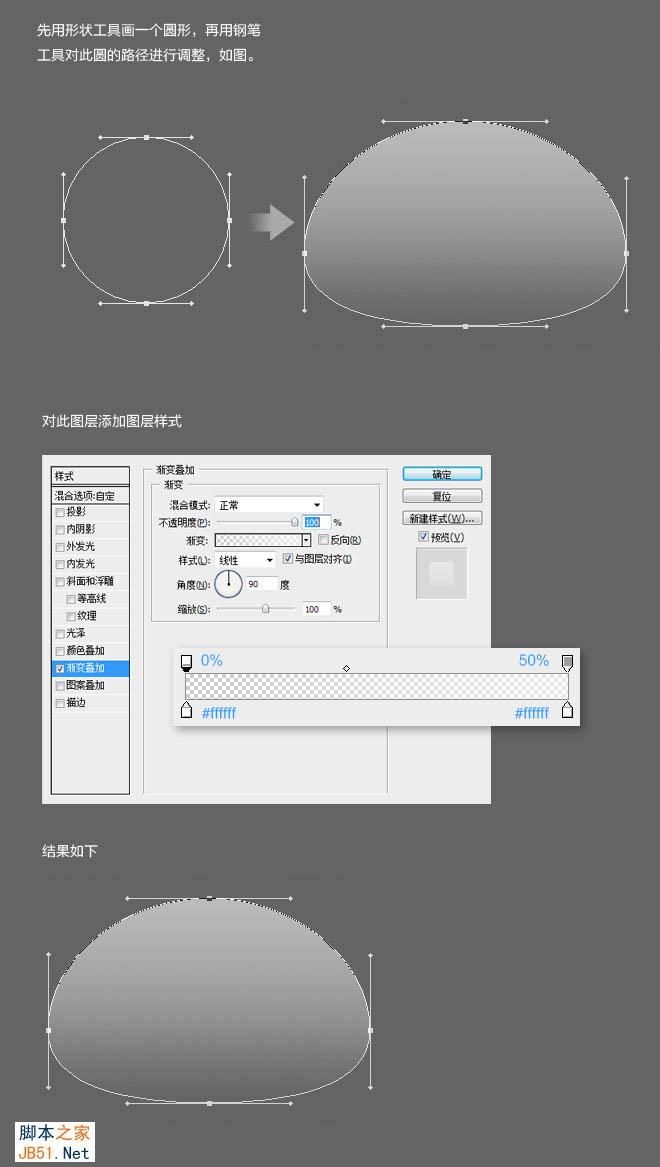
Task: Click the 角度 input field showing 90
Action: pyautogui.click(x=261, y=584)
